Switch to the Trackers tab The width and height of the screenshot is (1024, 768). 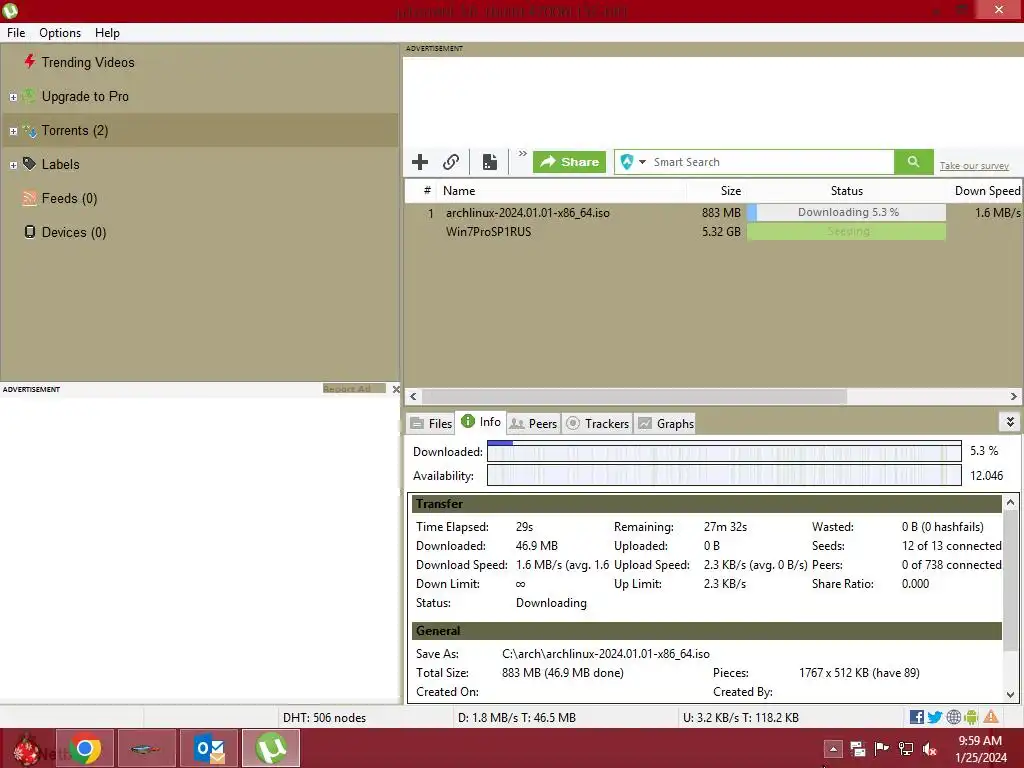point(597,423)
